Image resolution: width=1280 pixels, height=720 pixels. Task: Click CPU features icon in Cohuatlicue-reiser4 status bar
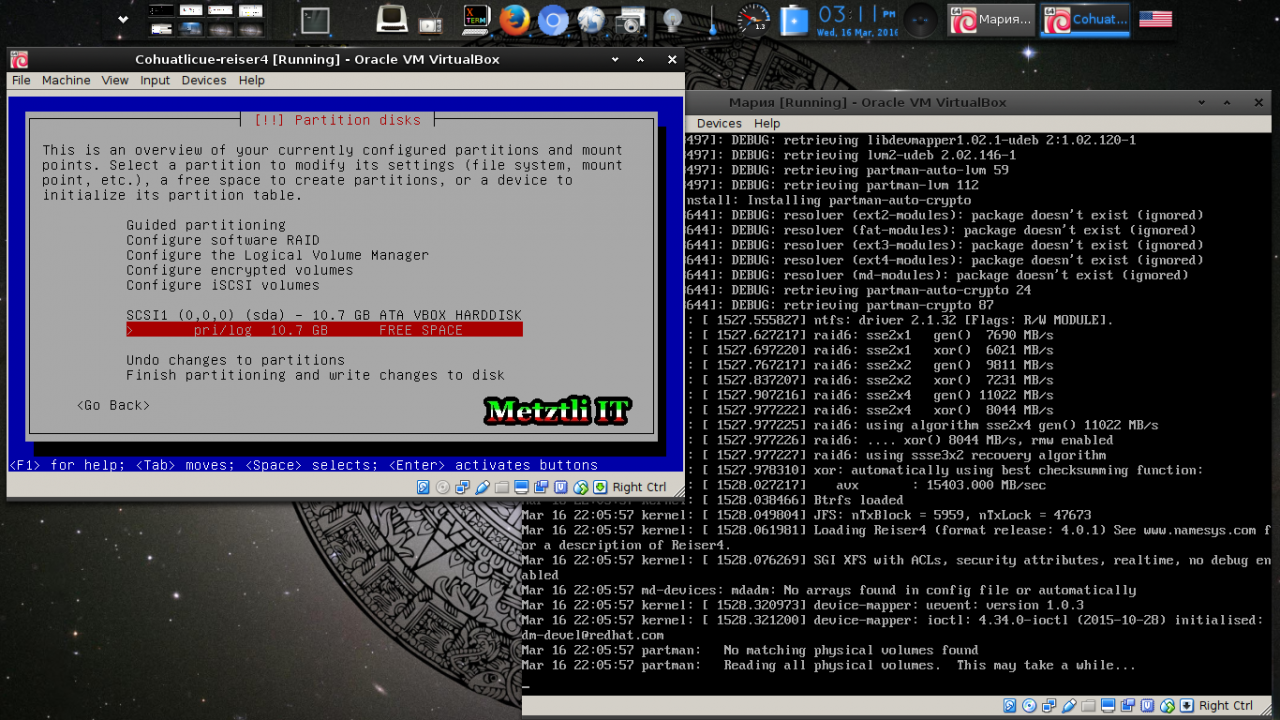pos(561,487)
